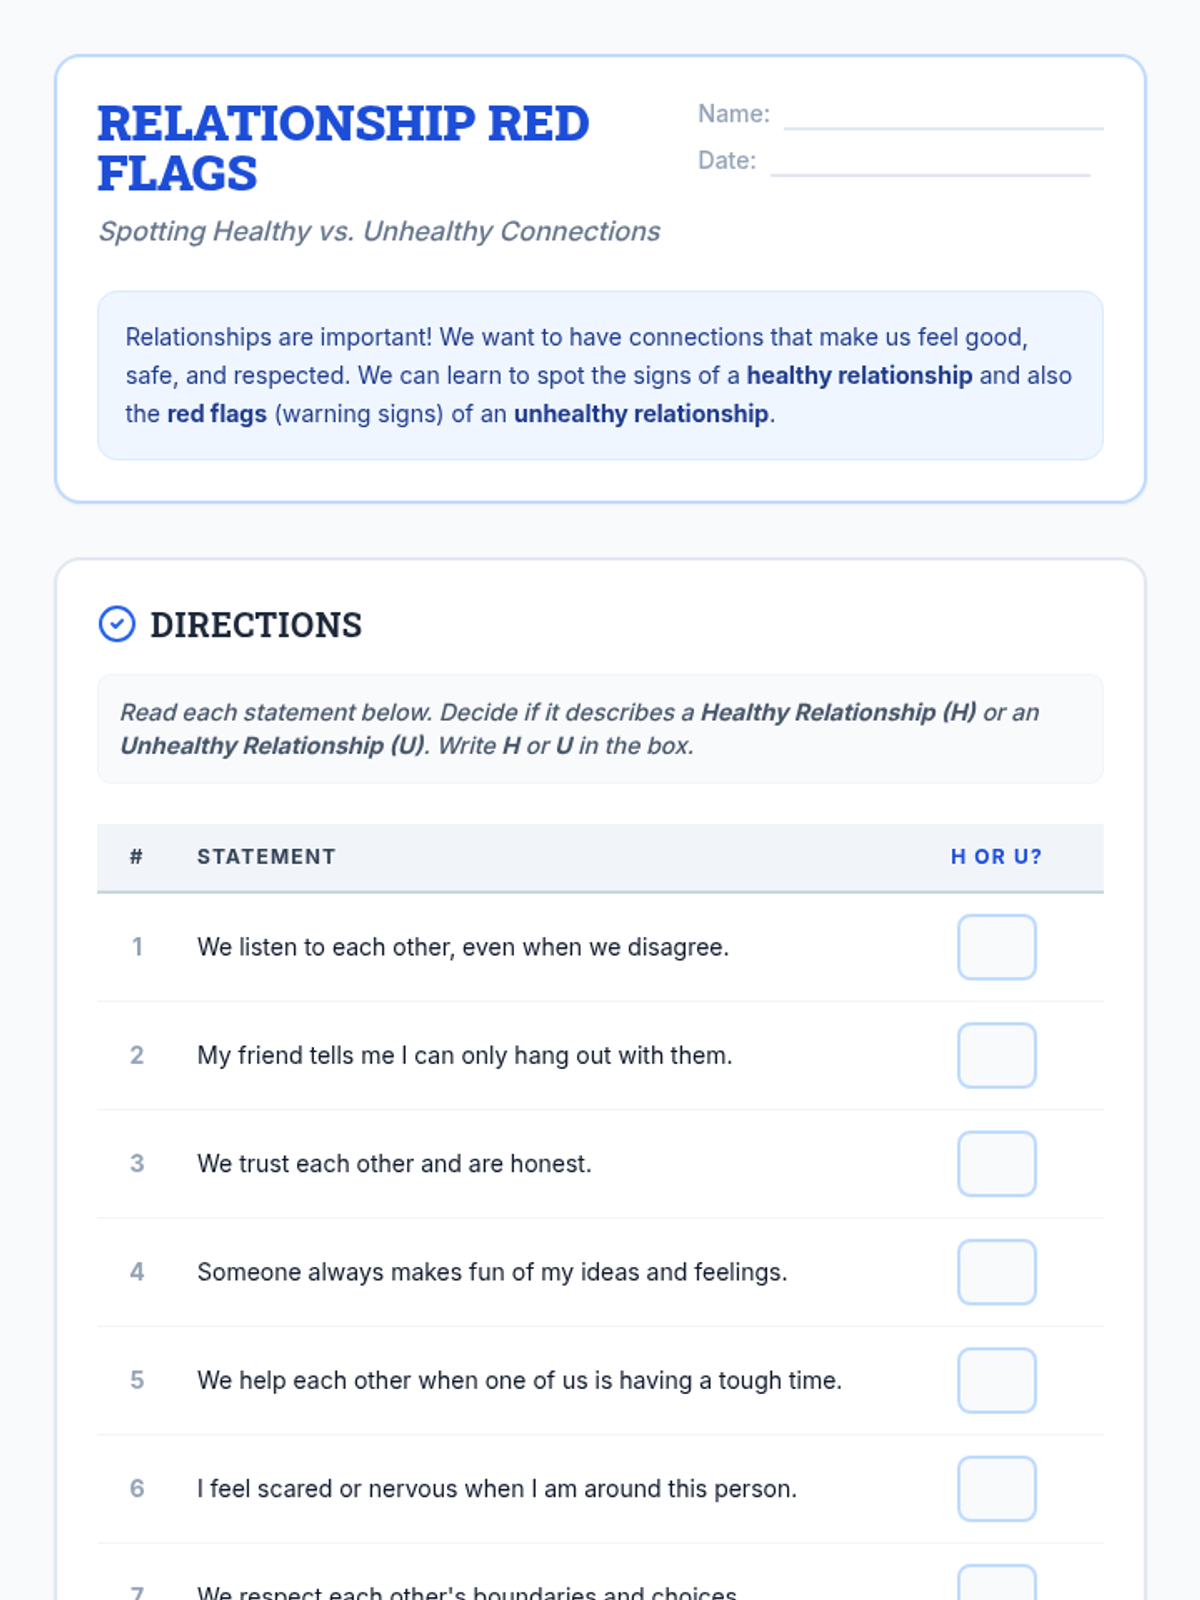Viewport: 1200px width, 1600px height.
Task: Select answer box for scared or nervous statement
Action: click(996, 1489)
